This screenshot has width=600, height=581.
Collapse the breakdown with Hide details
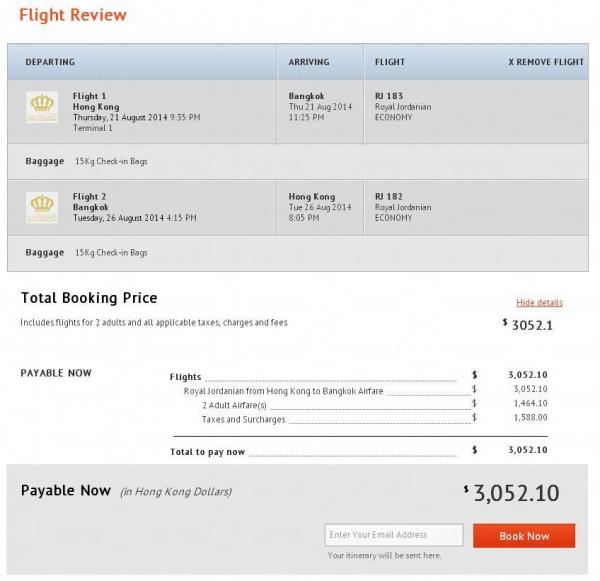click(539, 302)
